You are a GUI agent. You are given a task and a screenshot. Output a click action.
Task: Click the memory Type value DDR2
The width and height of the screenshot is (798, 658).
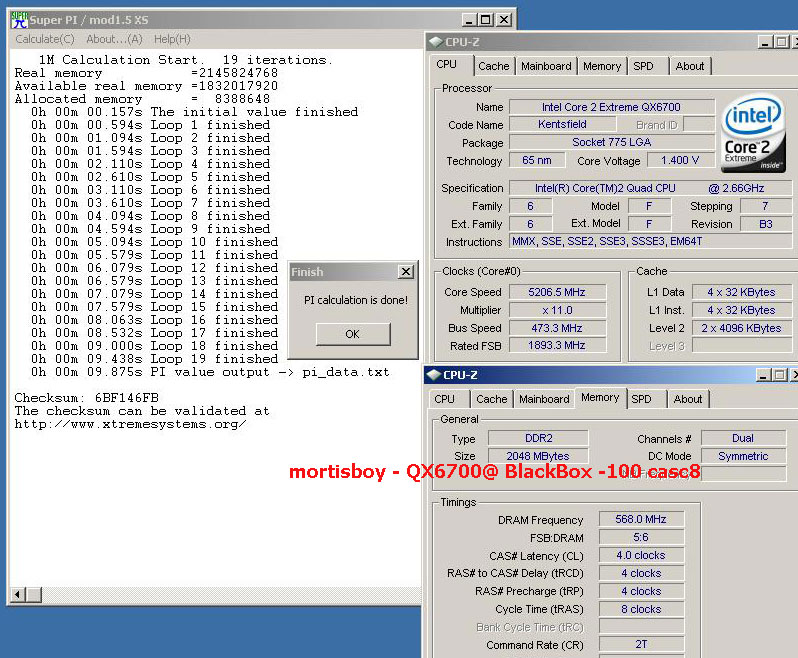click(538, 438)
